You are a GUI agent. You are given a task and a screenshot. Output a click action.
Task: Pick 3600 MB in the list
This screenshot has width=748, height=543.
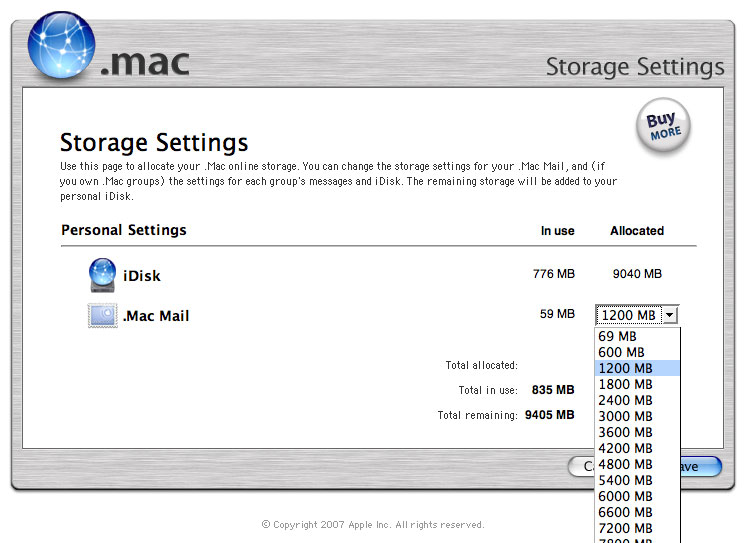[625, 433]
